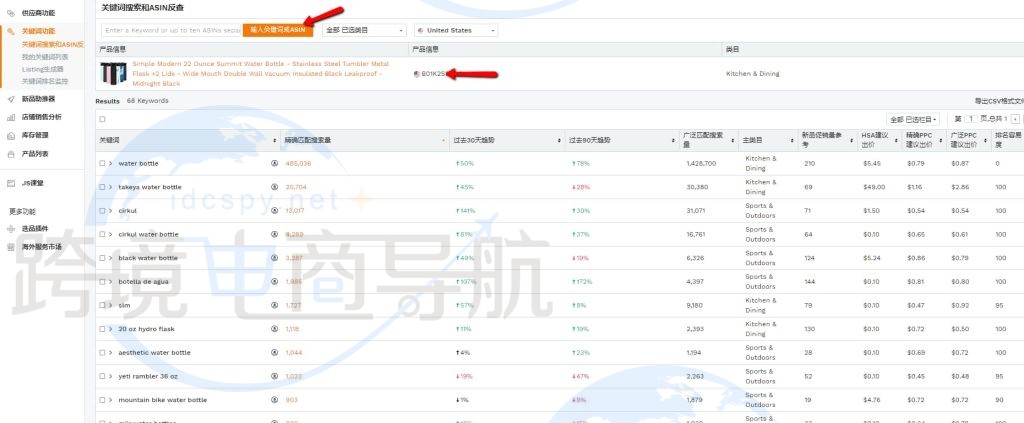Click the plus icon for 选品插件
The width and height of the screenshot is (1024, 423).
(11, 229)
